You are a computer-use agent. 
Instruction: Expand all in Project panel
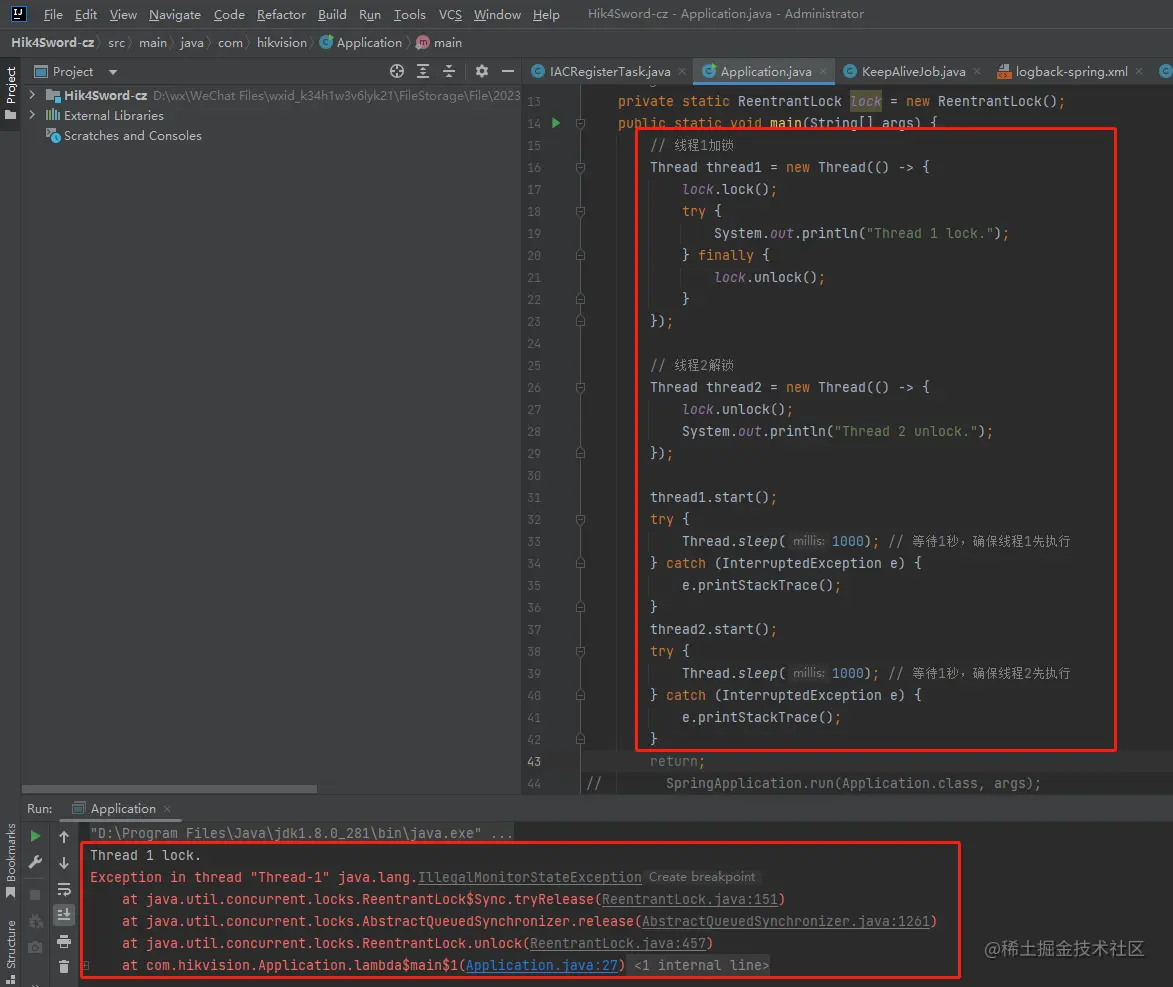(423, 71)
